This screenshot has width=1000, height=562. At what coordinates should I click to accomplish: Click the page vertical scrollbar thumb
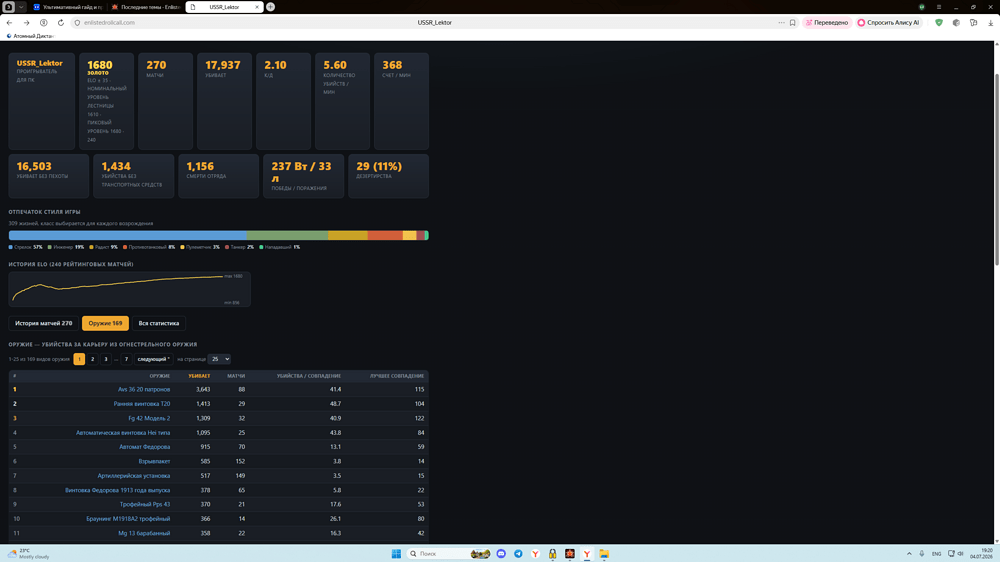click(x=997, y=169)
